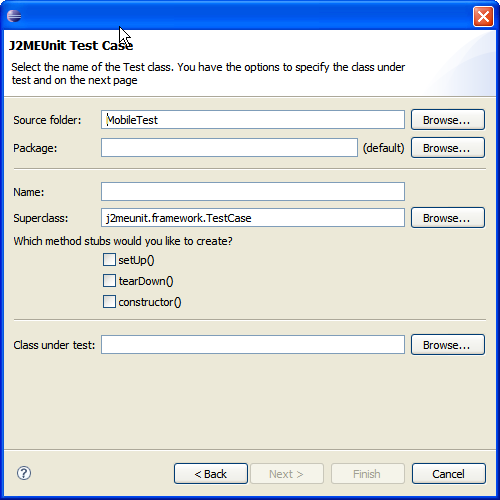The image size is (500, 500).
Task: Click into the Package input field
Action: tap(229, 148)
